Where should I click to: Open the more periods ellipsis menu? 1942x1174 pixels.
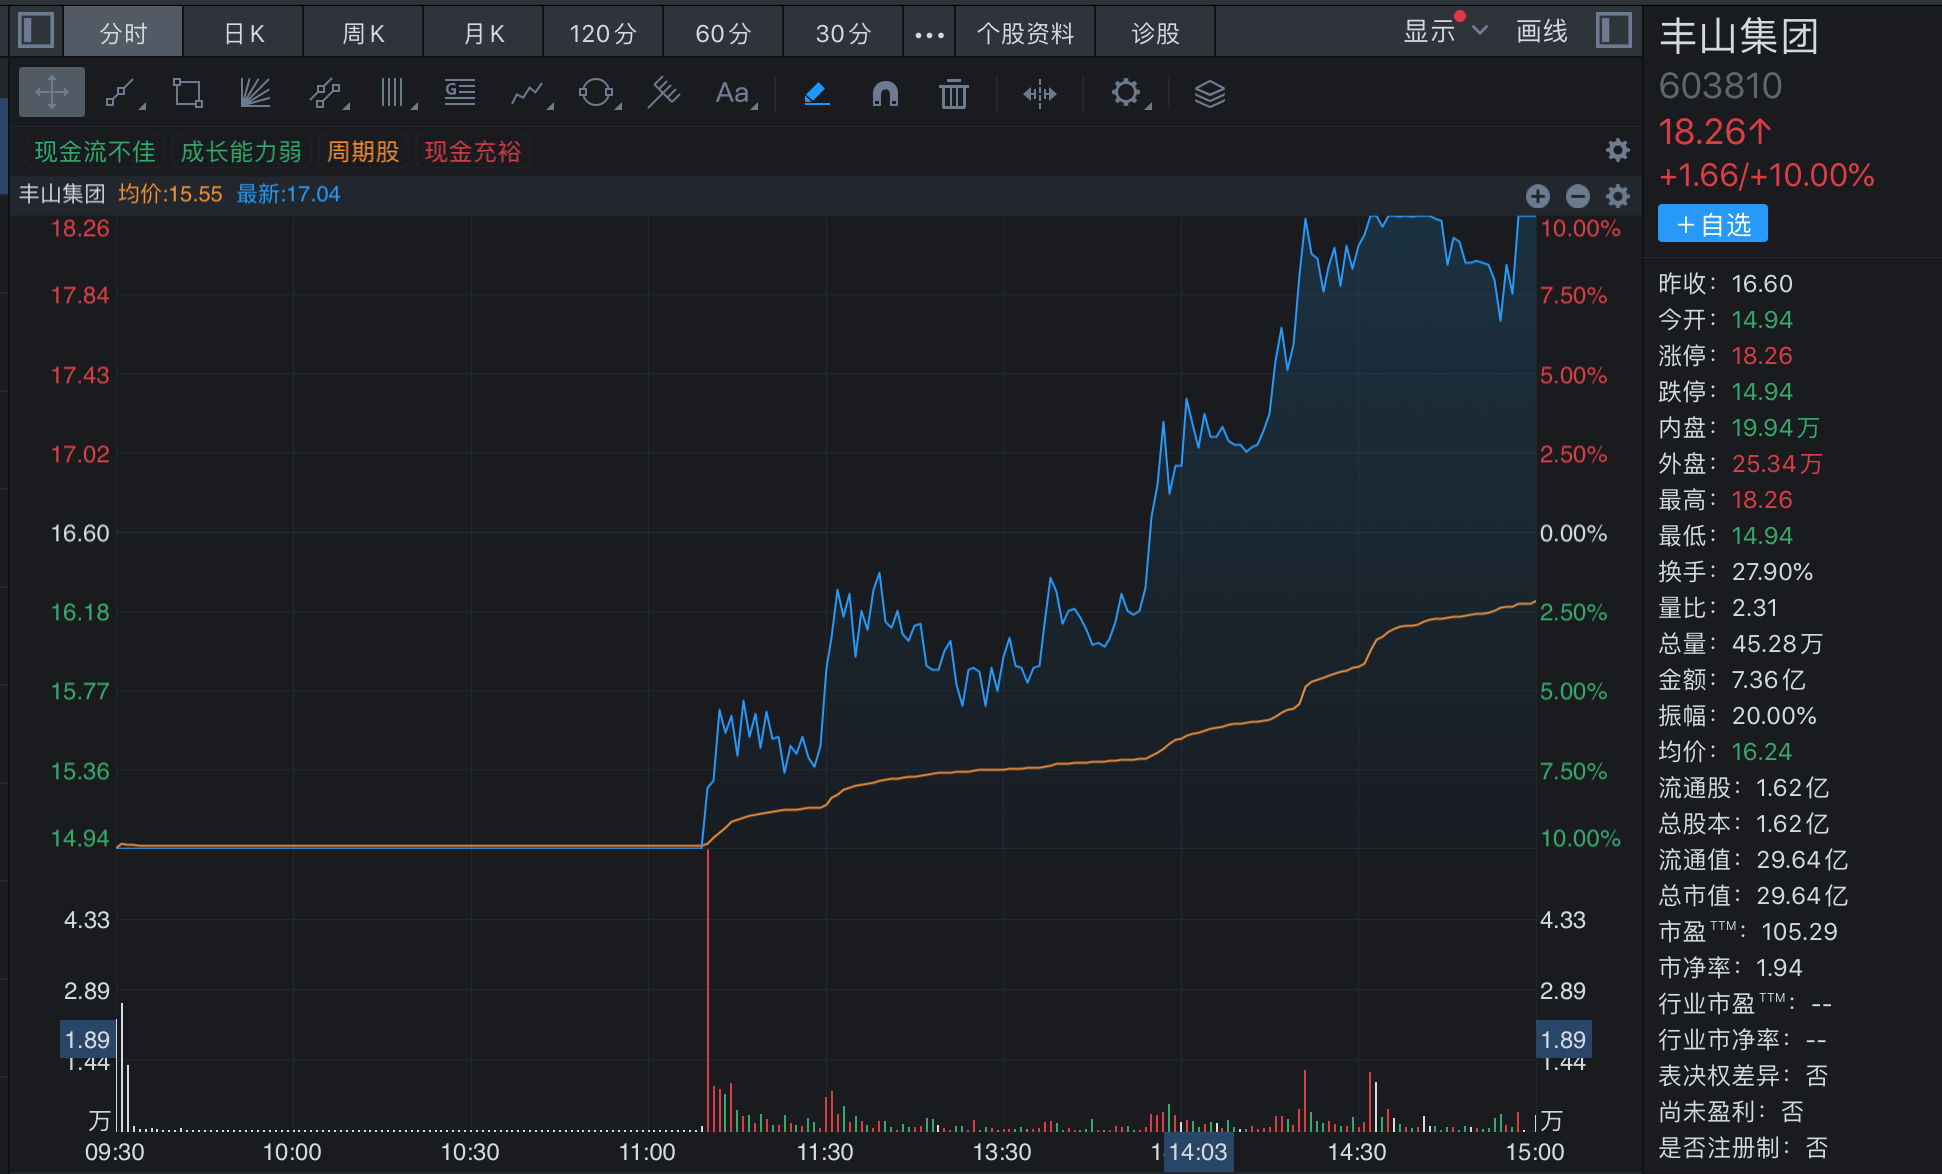point(929,34)
